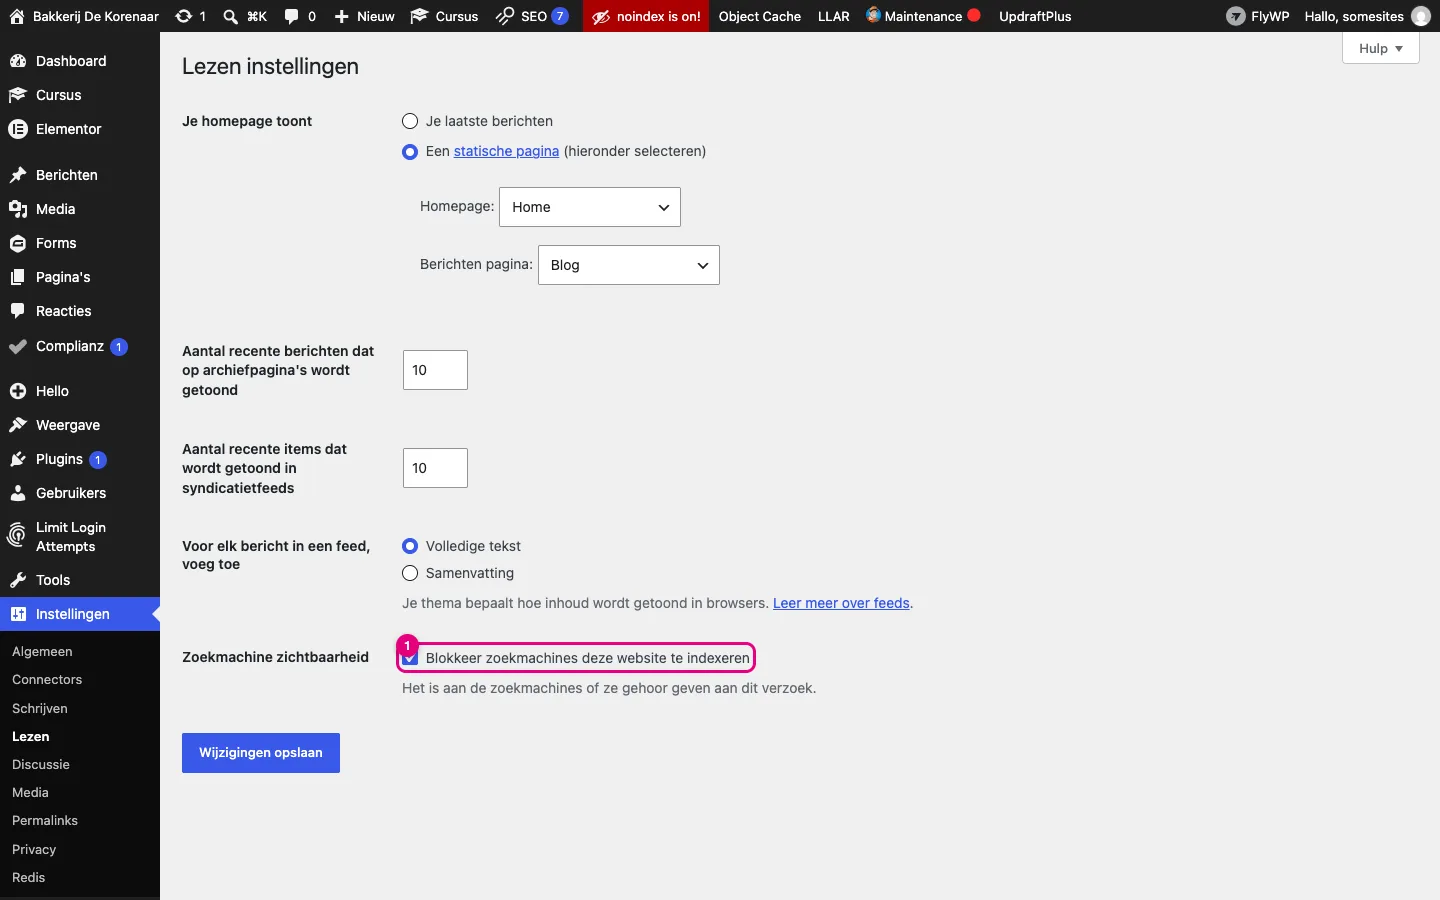Click the comments bubble icon in admin bar
This screenshot has width=1440, height=900.
[291, 16]
